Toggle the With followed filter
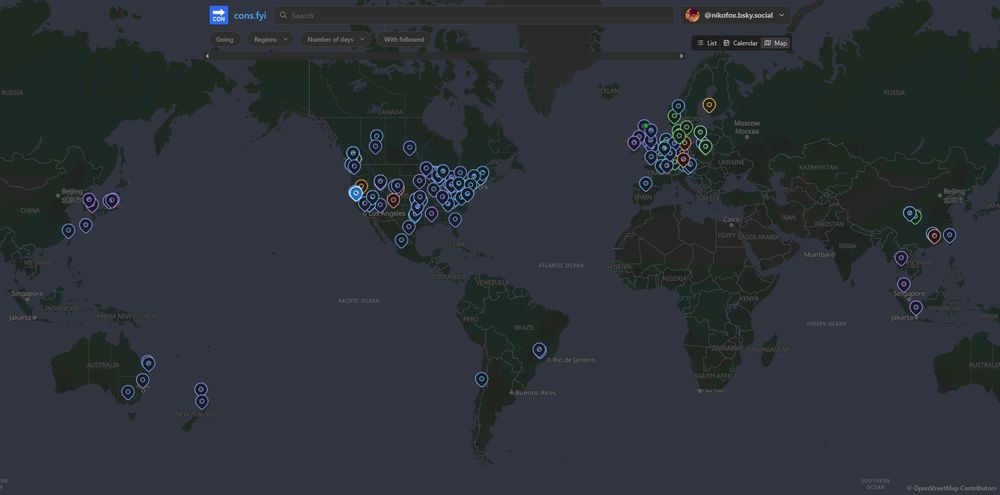Viewport: 1000px width, 495px height. pyautogui.click(x=404, y=40)
